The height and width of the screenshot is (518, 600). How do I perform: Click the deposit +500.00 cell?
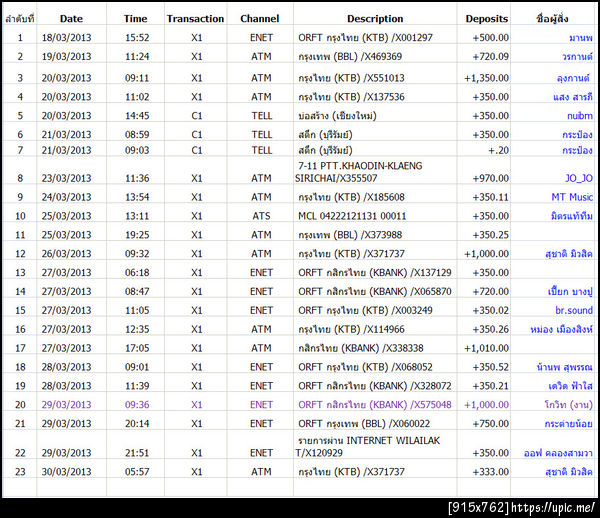[x=491, y=37]
